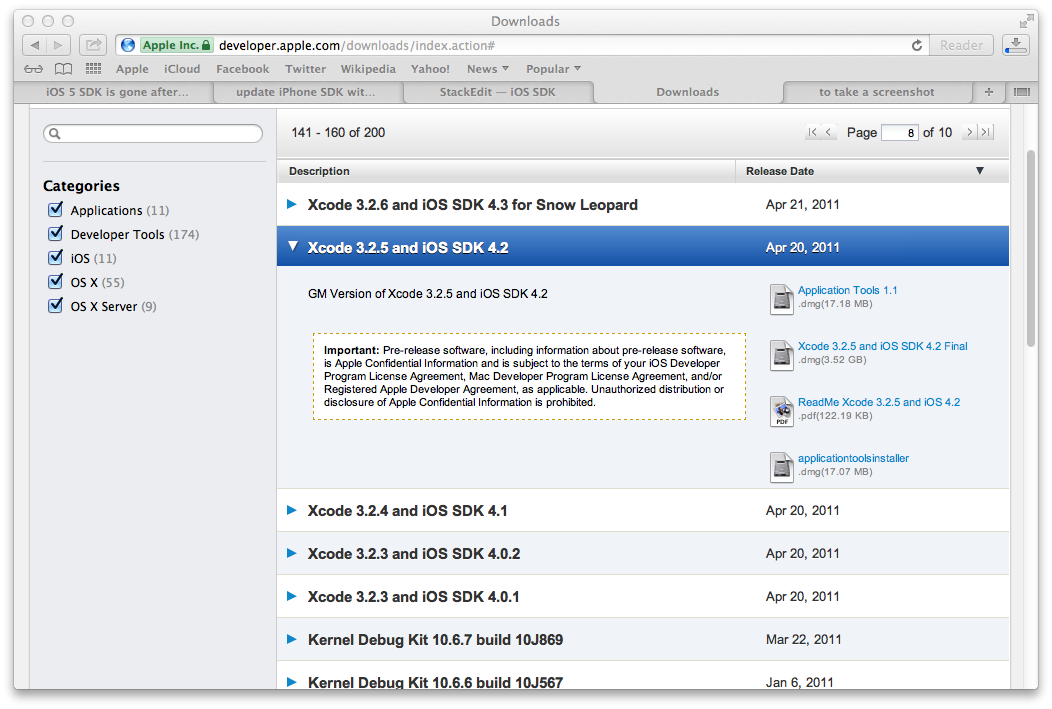The image size is (1052, 709).
Task: Click the vertical page scrollbar thumb
Action: click(x=1031, y=248)
